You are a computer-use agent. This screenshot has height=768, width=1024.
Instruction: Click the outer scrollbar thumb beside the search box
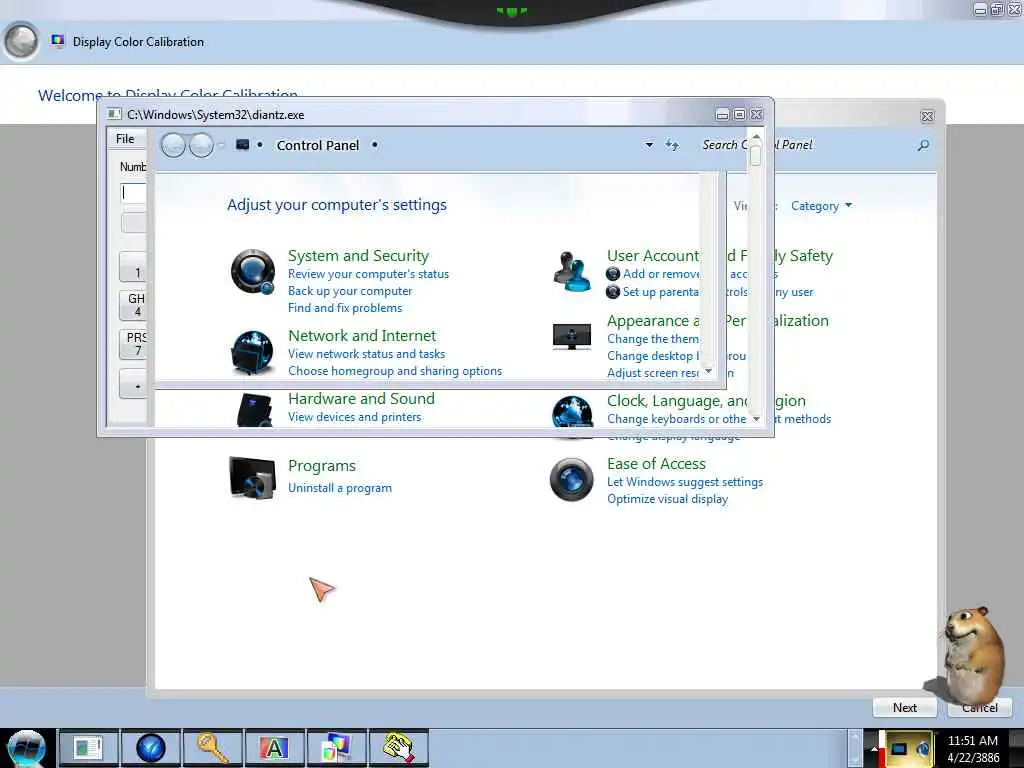click(x=756, y=155)
